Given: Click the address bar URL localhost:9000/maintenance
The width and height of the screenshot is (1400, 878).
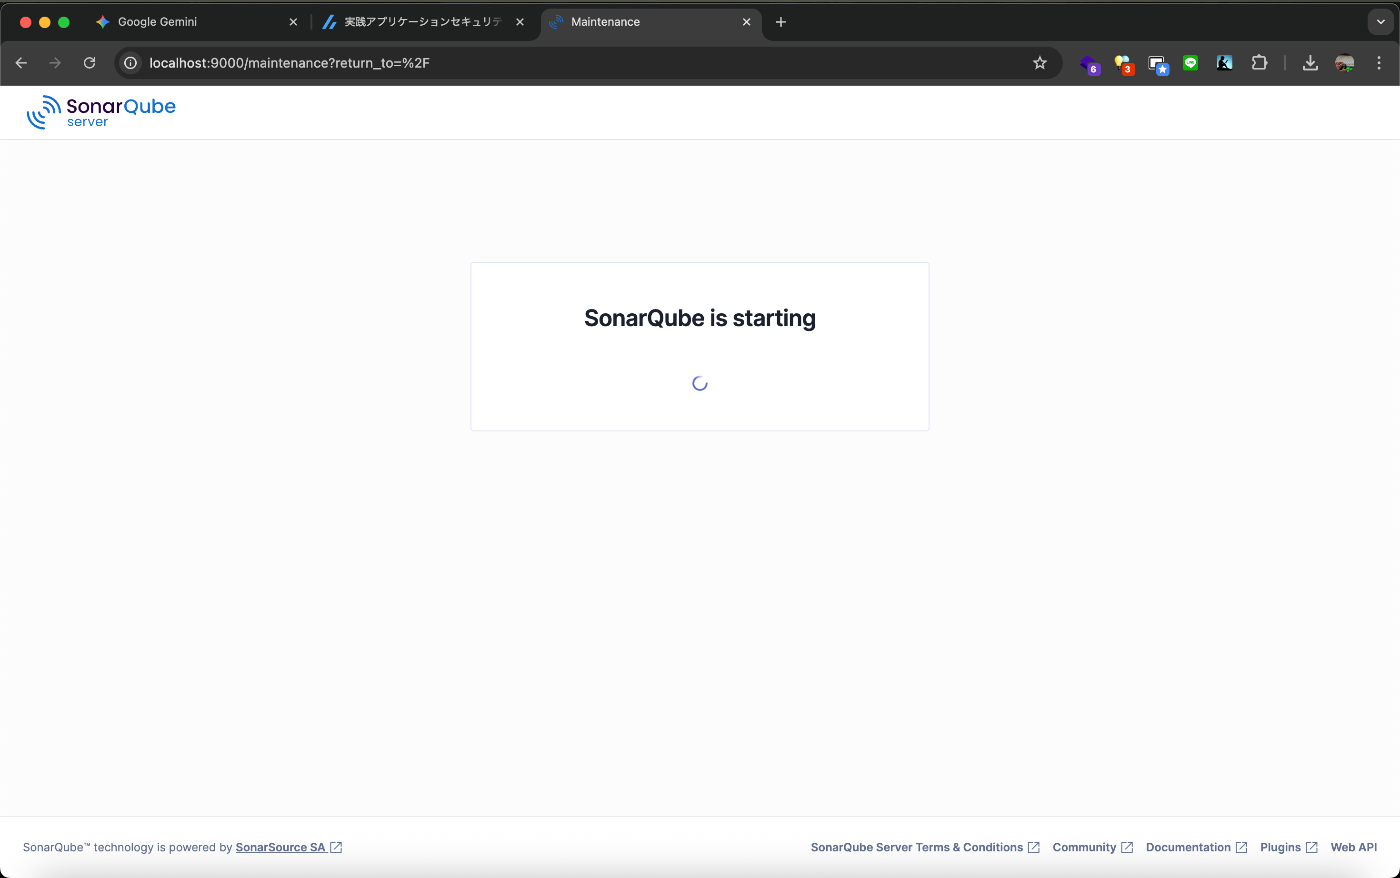Looking at the screenshot, I should tap(290, 63).
